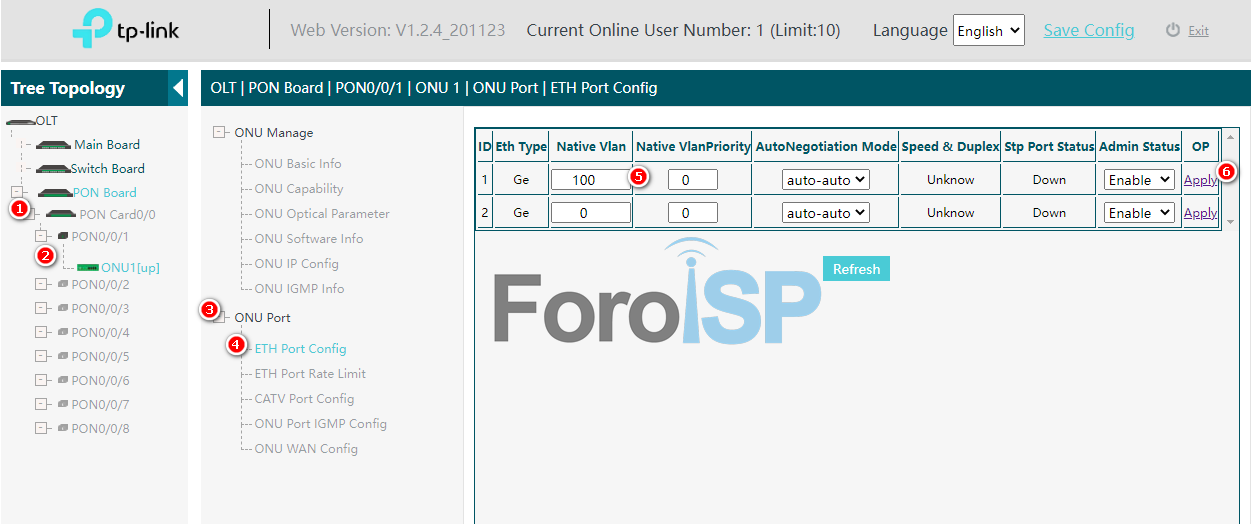
Task: Click the green ONU1[up] device icon
Action: pos(88,267)
